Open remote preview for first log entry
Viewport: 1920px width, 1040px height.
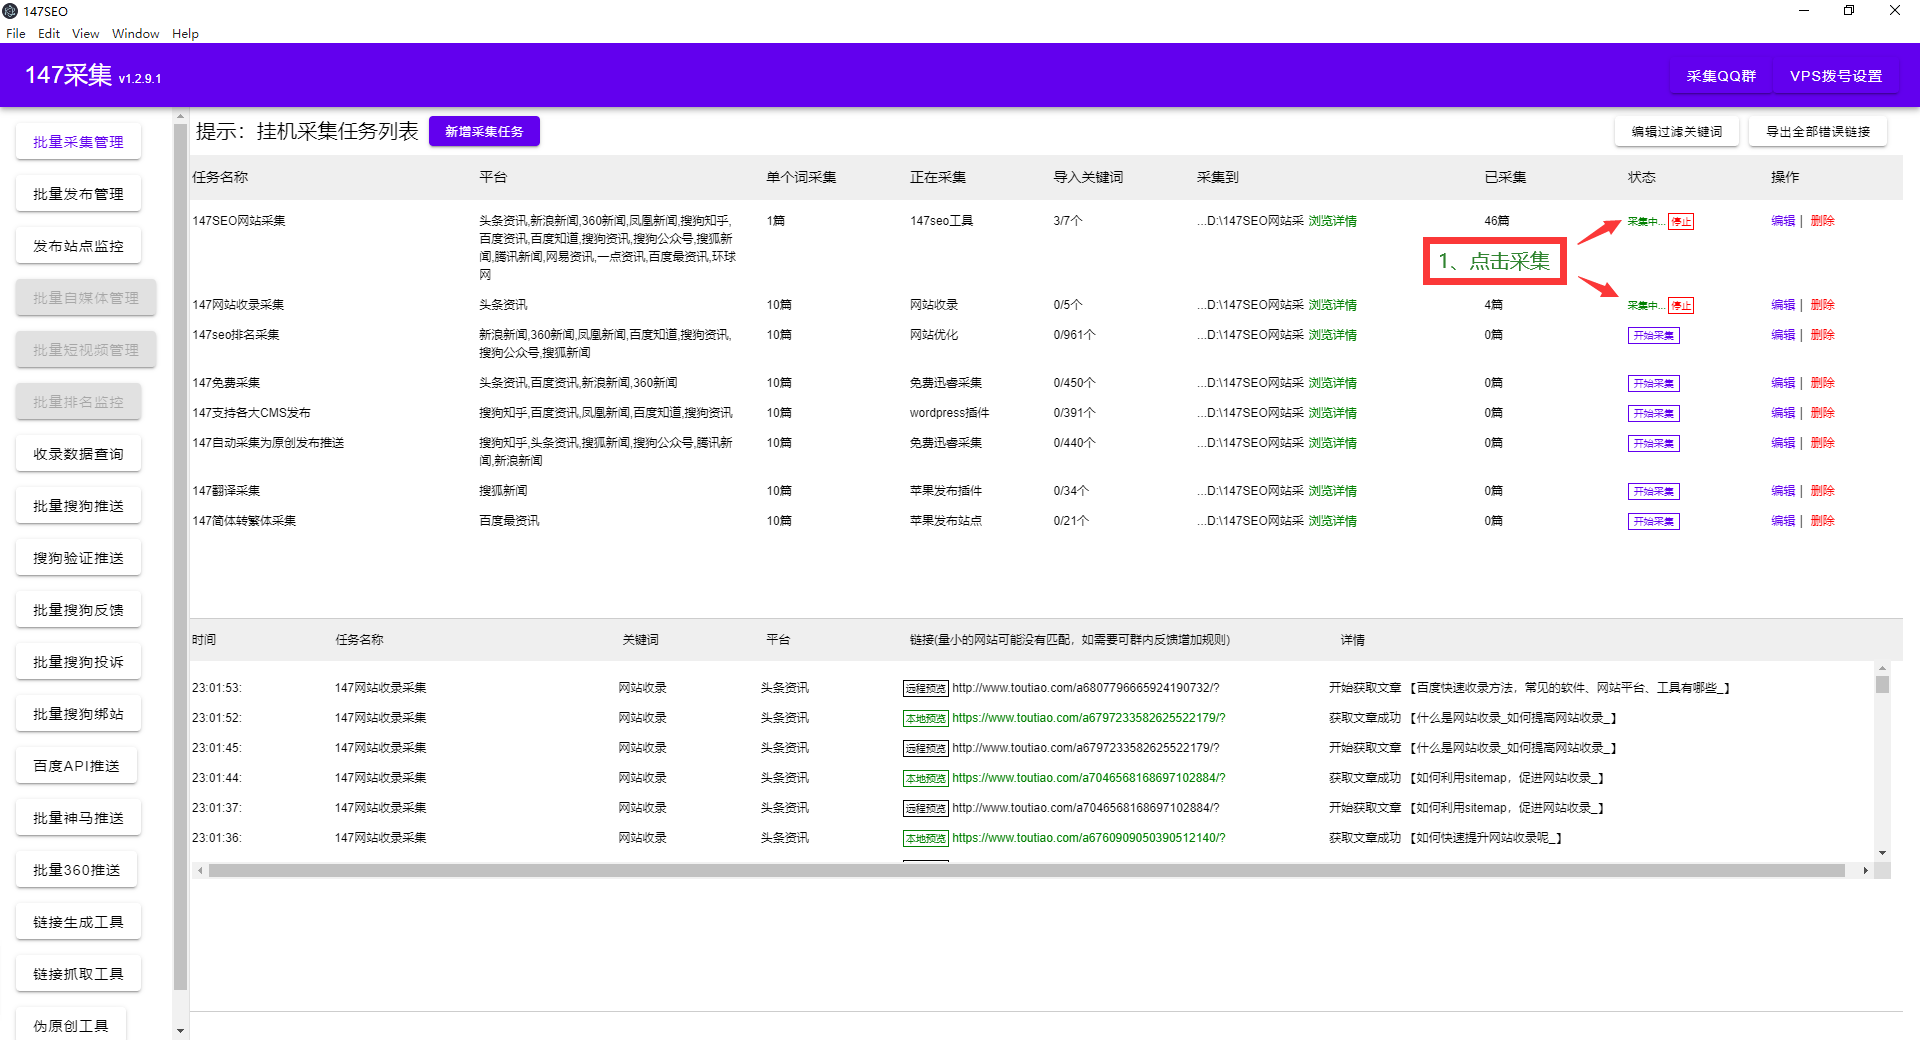[x=925, y=688]
